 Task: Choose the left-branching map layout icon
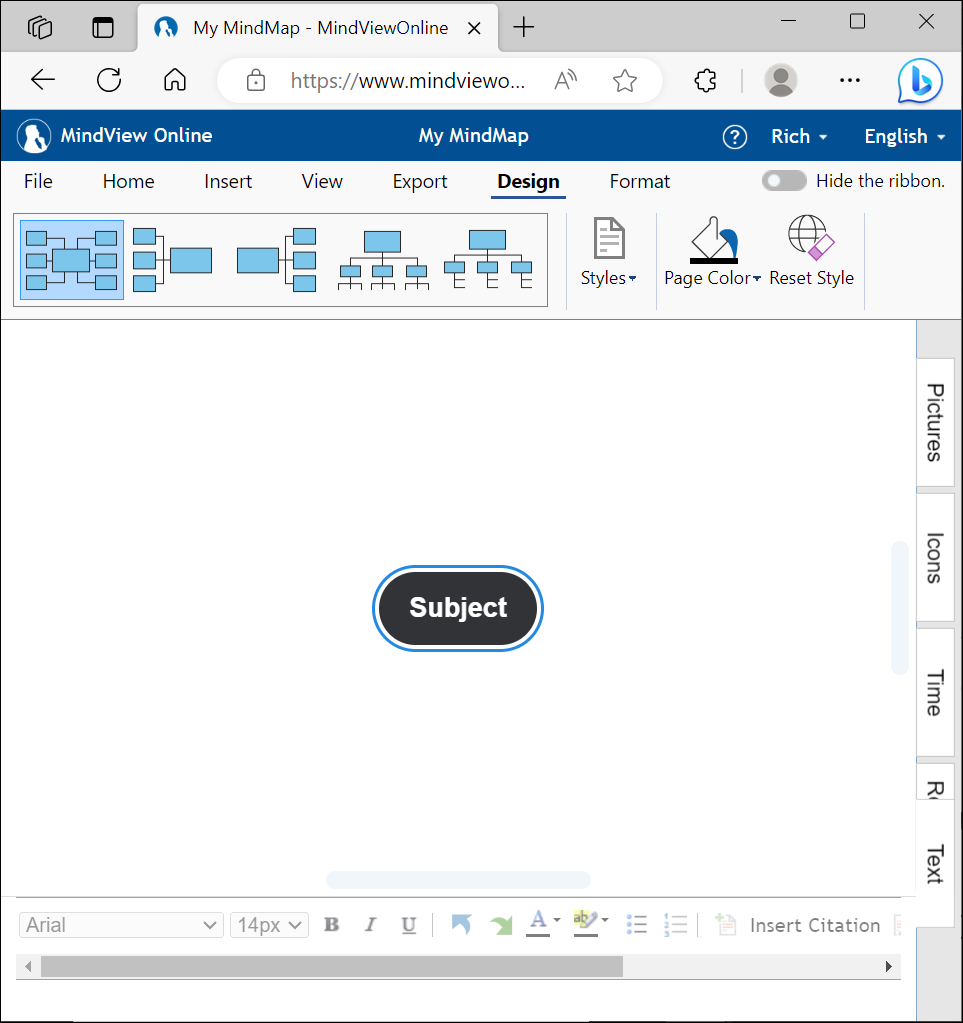pyautogui.click(x=172, y=260)
